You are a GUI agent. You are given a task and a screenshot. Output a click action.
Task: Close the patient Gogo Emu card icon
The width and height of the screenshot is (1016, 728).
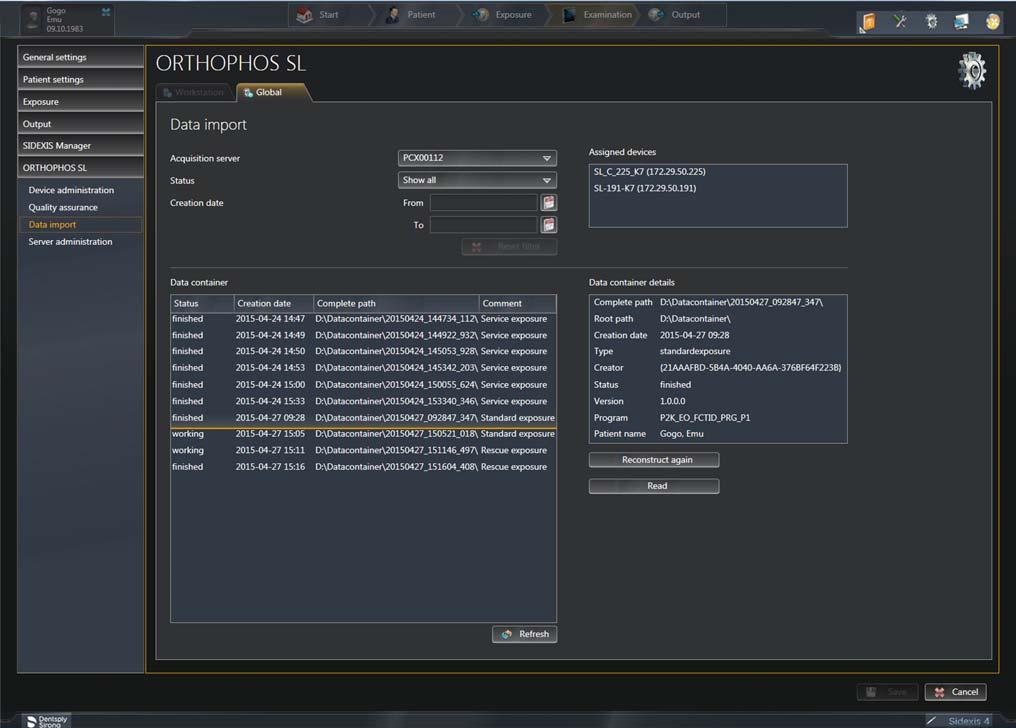coord(106,12)
